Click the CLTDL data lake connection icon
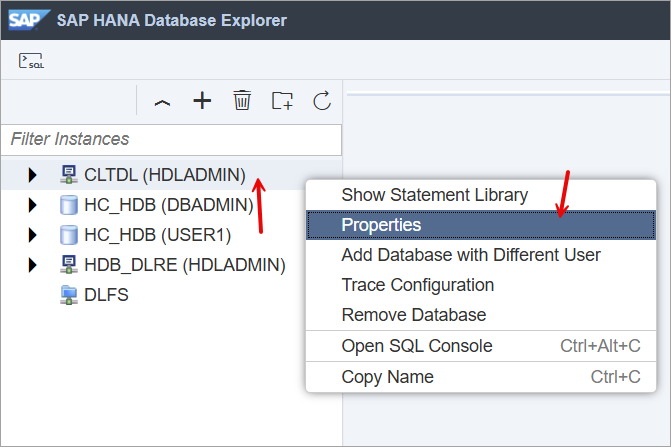Viewport: 671px width, 447px height. coord(68,175)
